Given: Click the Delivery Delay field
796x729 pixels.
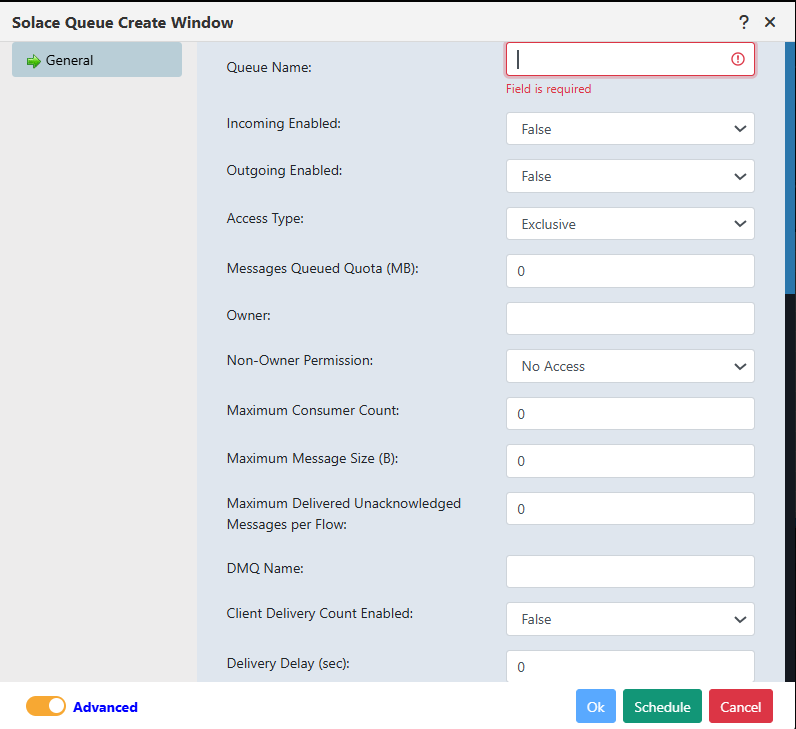Looking at the screenshot, I should pos(630,666).
